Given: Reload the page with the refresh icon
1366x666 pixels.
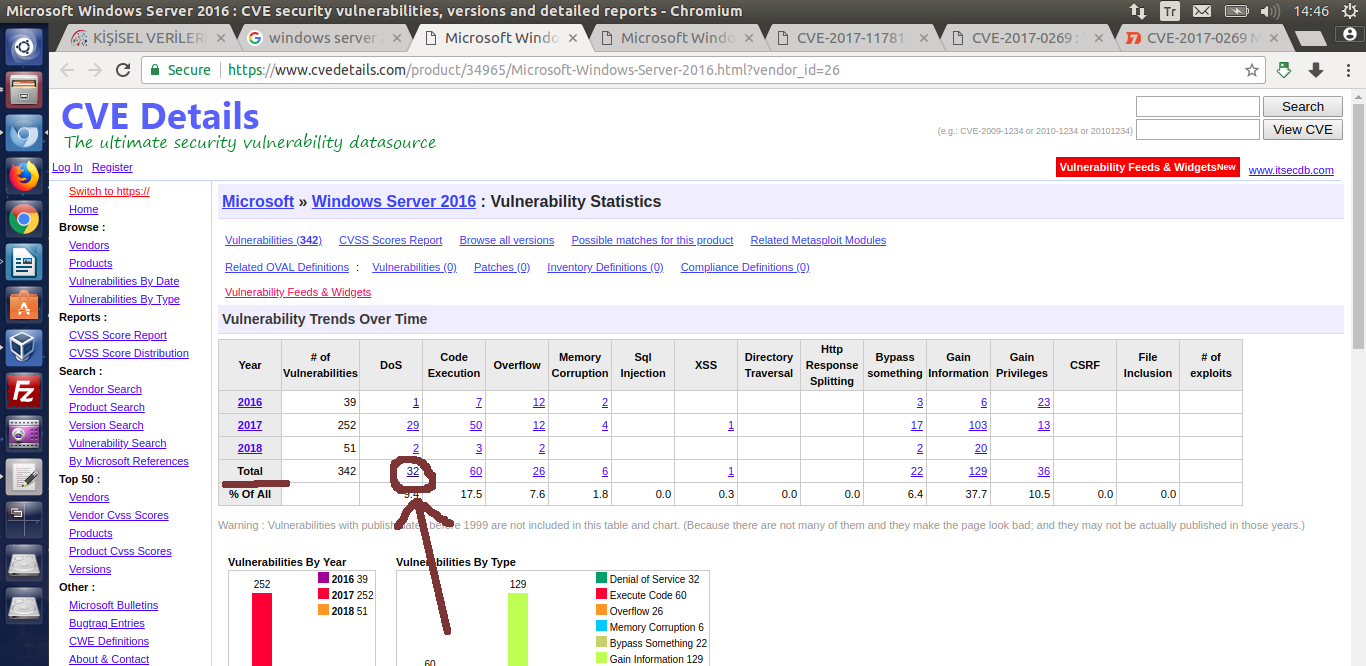Looking at the screenshot, I should coord(123,70).
